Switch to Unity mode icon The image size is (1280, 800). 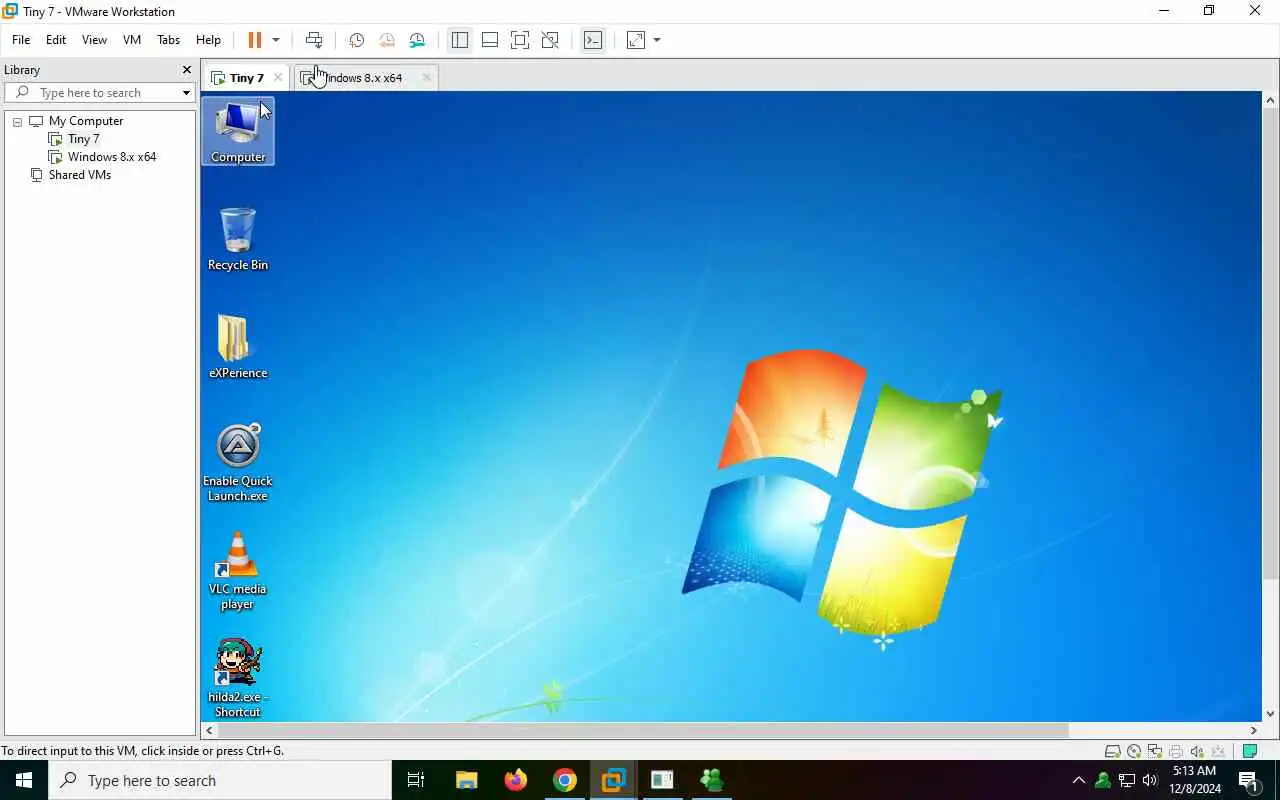coord(550,40)
